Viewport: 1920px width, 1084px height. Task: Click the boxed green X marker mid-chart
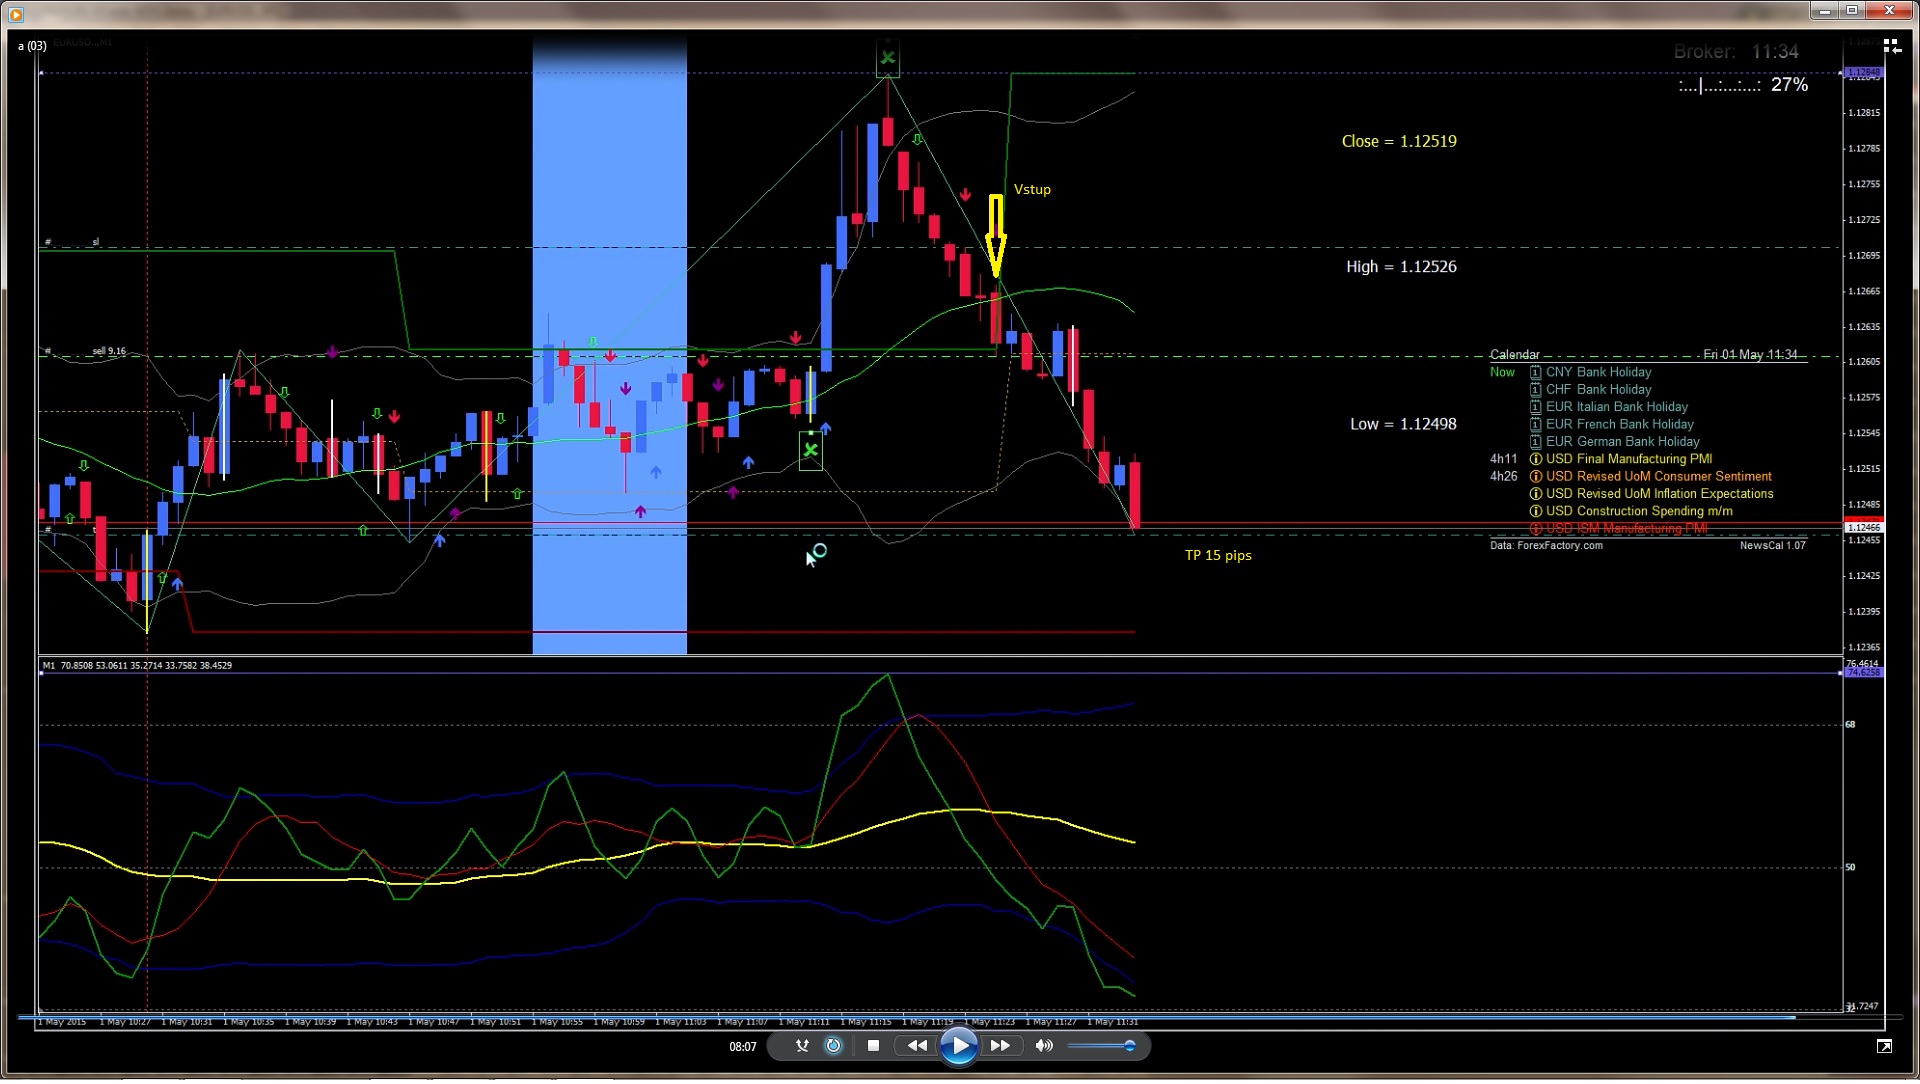[x=811, y=451]
